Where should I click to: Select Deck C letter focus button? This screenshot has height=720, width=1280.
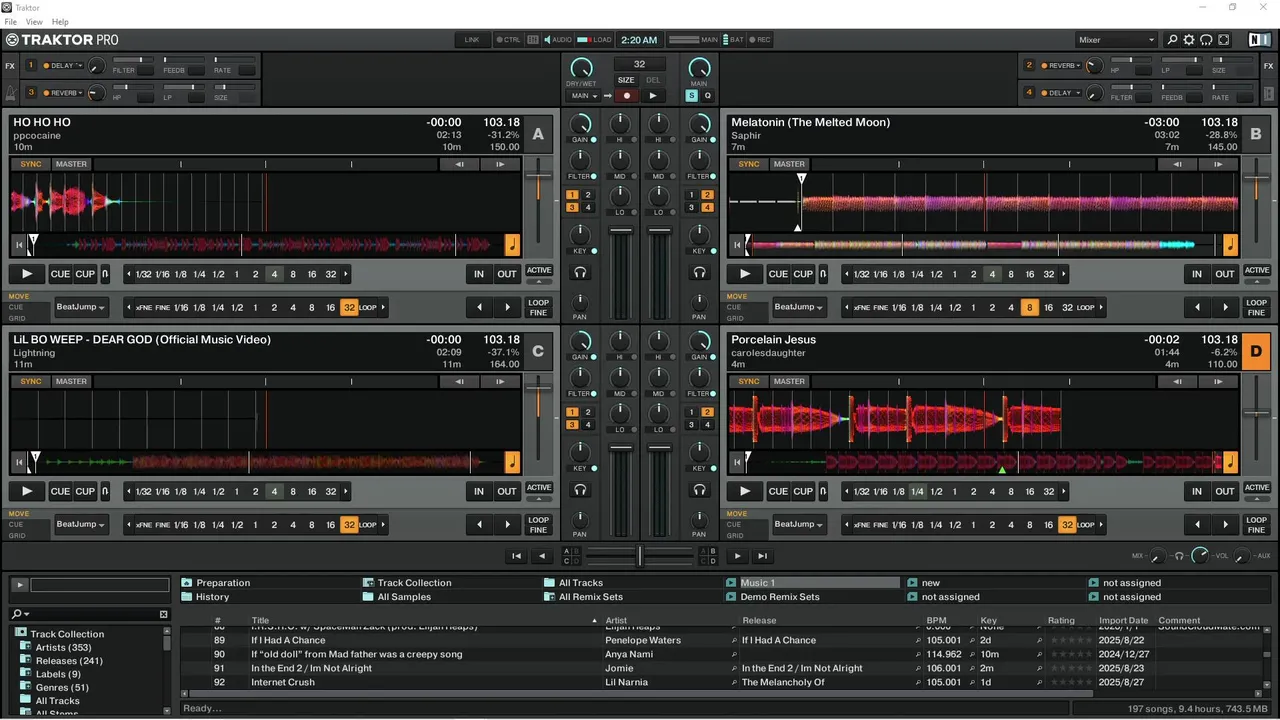click(538, 351)
